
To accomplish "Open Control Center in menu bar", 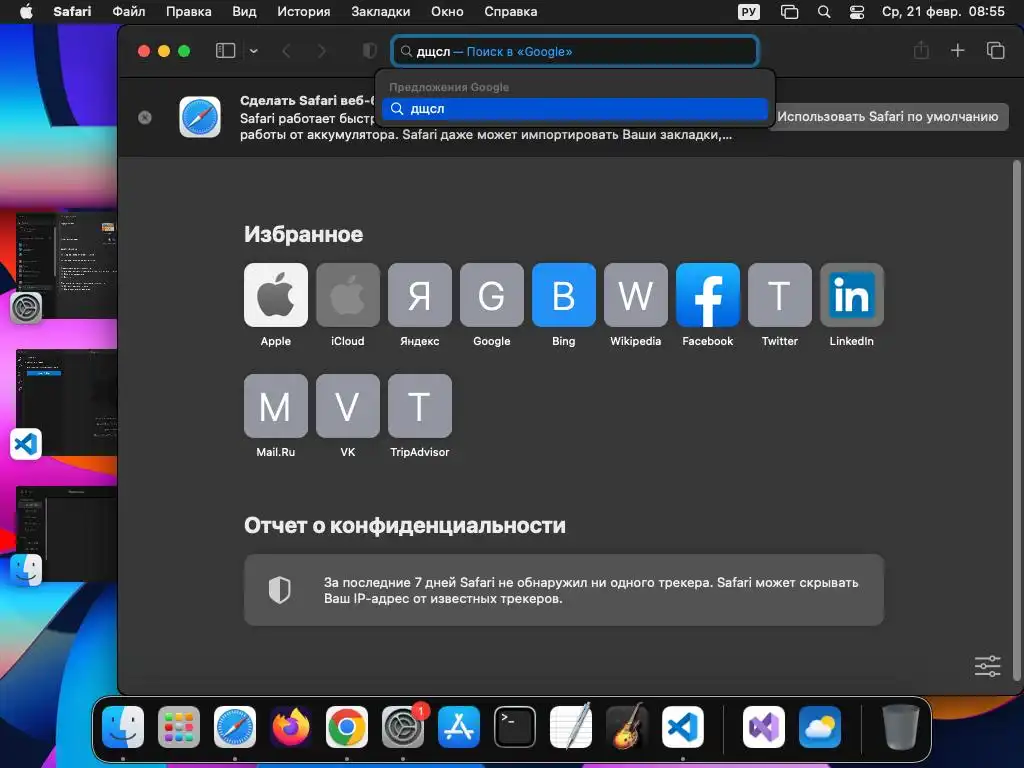I will coord(857,12).
